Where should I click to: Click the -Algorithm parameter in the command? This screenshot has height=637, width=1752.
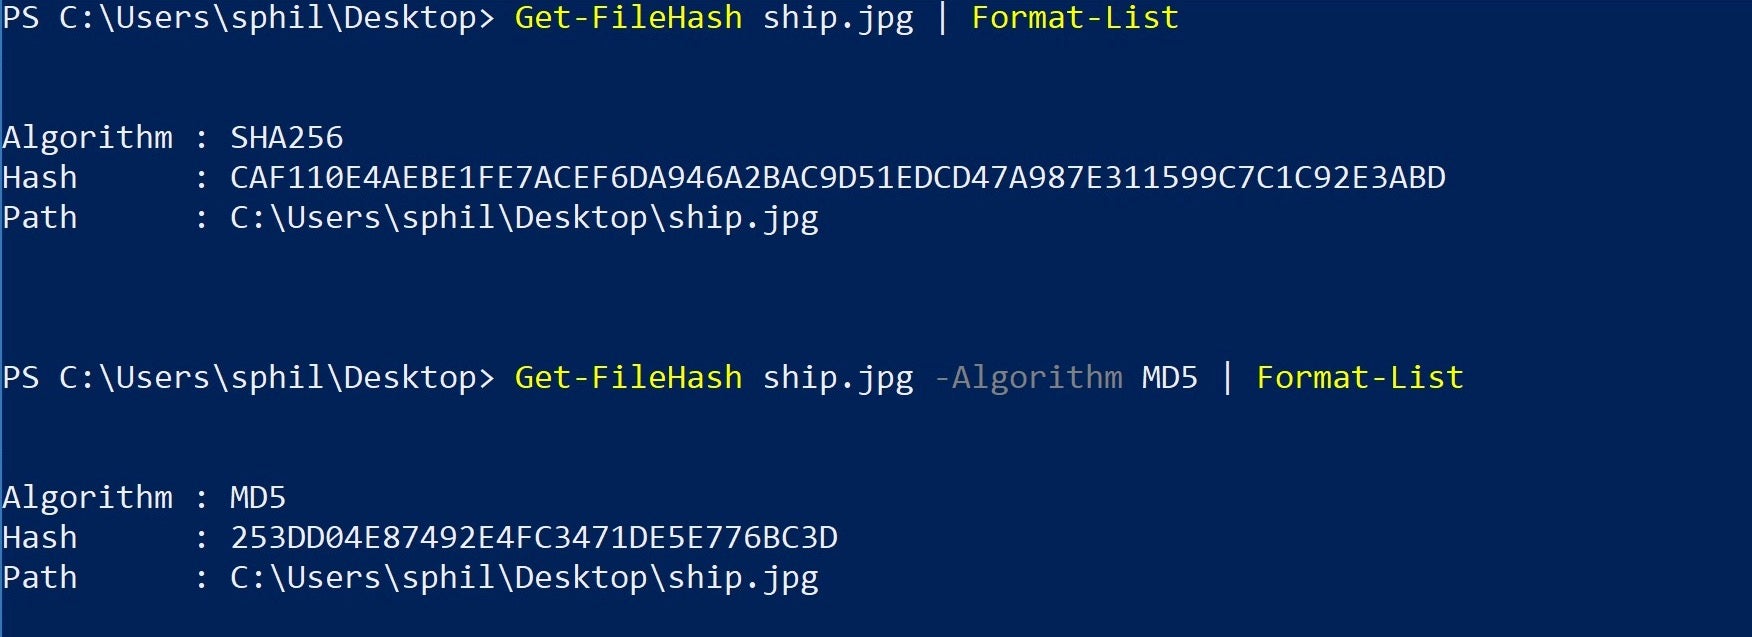(x=1028, y=377)
